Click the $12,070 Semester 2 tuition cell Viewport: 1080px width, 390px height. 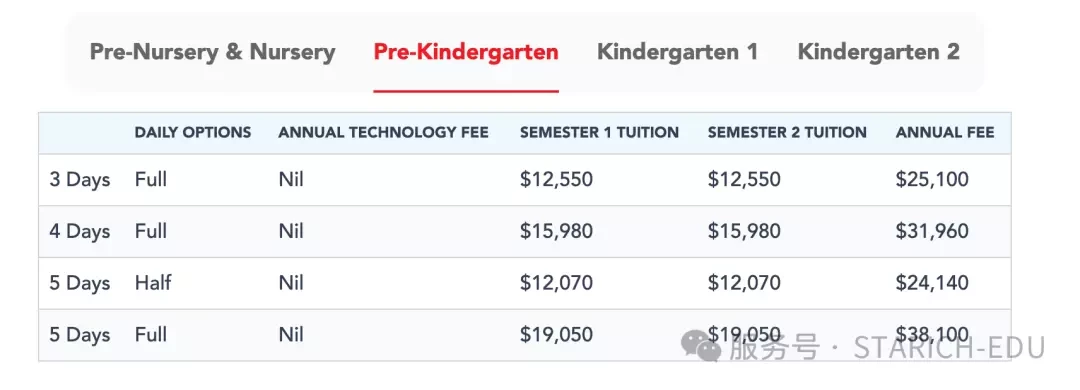pos(744,283)
